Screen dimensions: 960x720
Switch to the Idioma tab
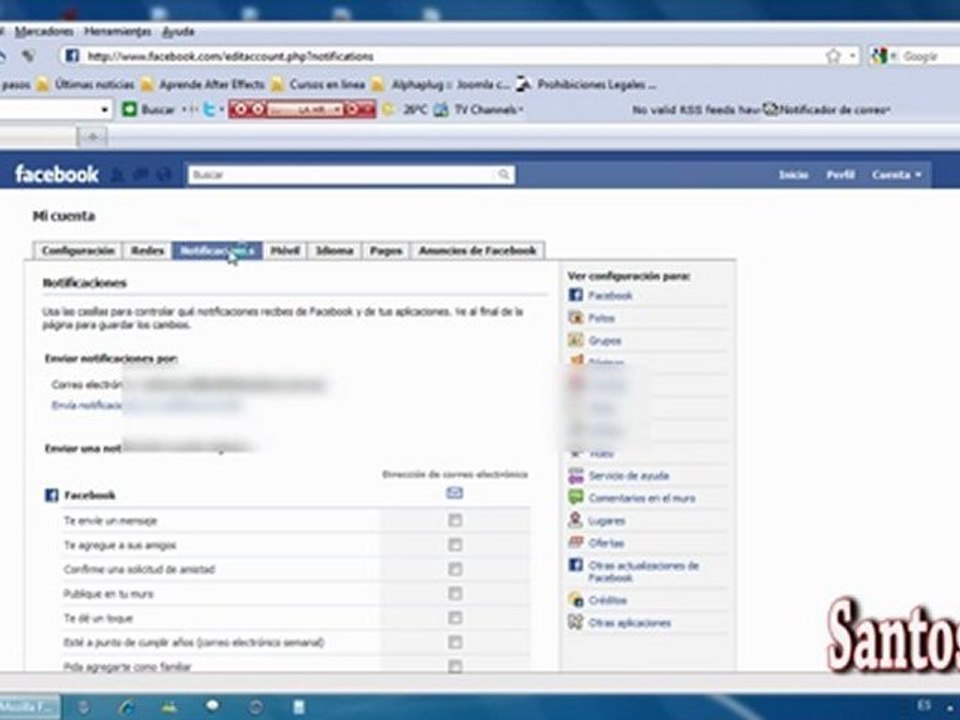(x=334, y=250)
